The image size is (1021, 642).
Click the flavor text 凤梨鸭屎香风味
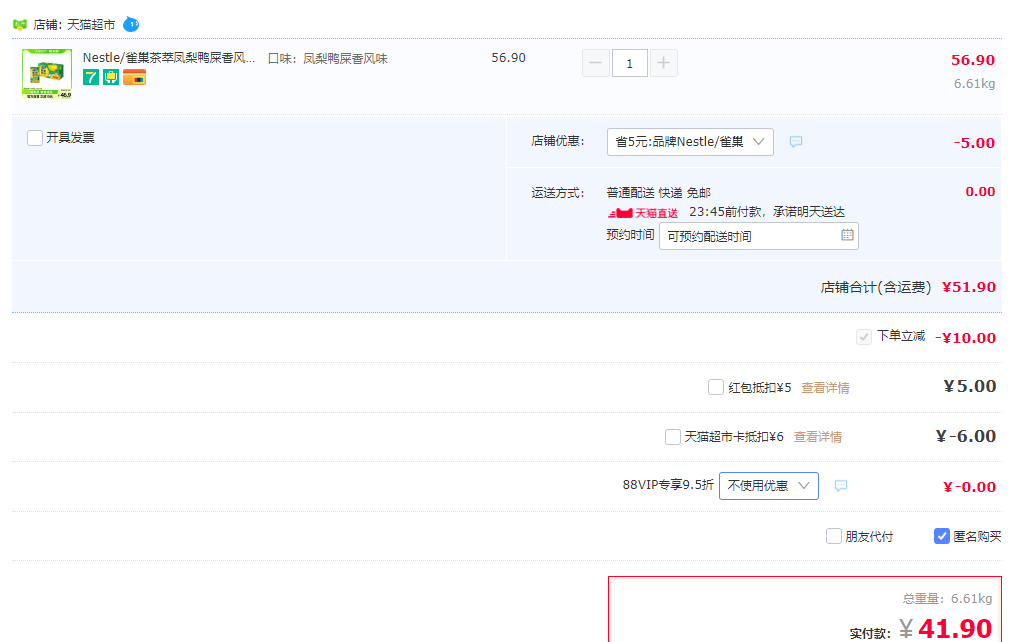345,59
